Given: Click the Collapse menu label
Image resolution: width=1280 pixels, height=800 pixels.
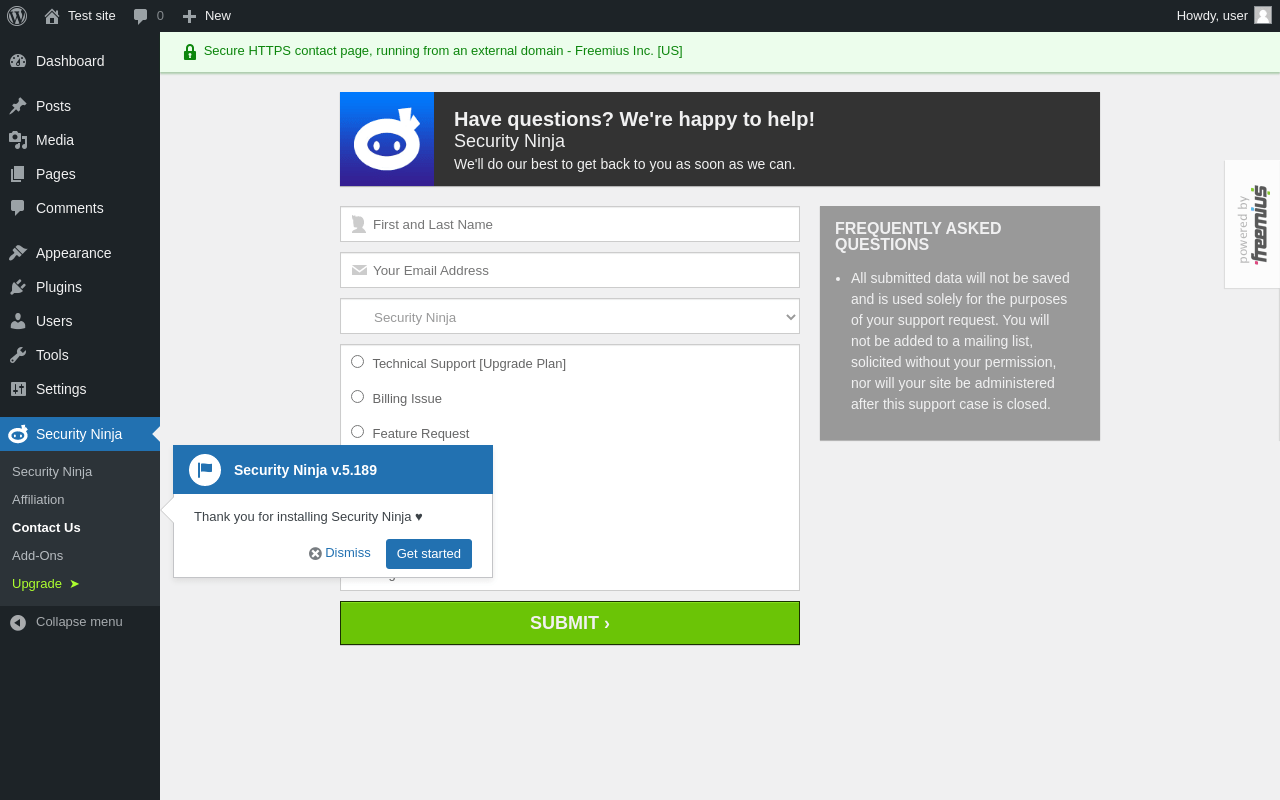Looking at the screenshot, I should (79, 622).
